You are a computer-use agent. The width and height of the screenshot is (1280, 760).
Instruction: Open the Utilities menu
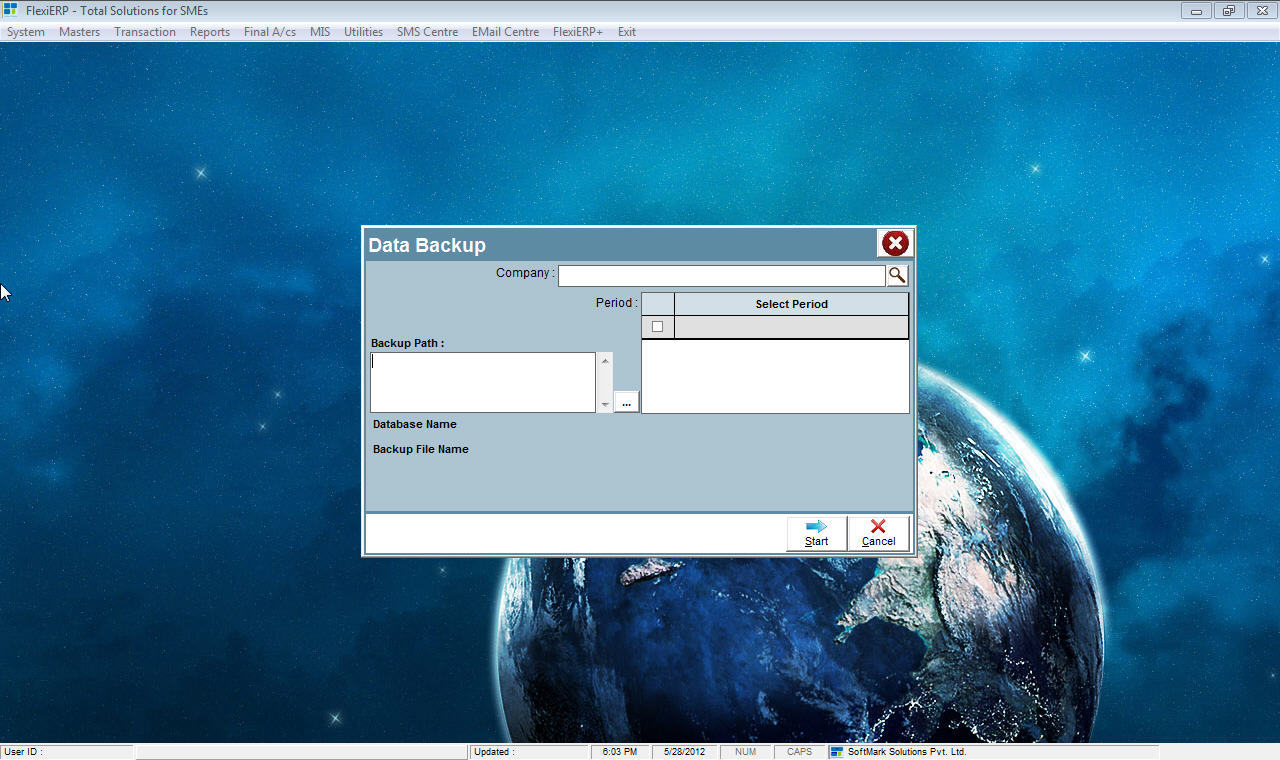(x=363, y=32)
